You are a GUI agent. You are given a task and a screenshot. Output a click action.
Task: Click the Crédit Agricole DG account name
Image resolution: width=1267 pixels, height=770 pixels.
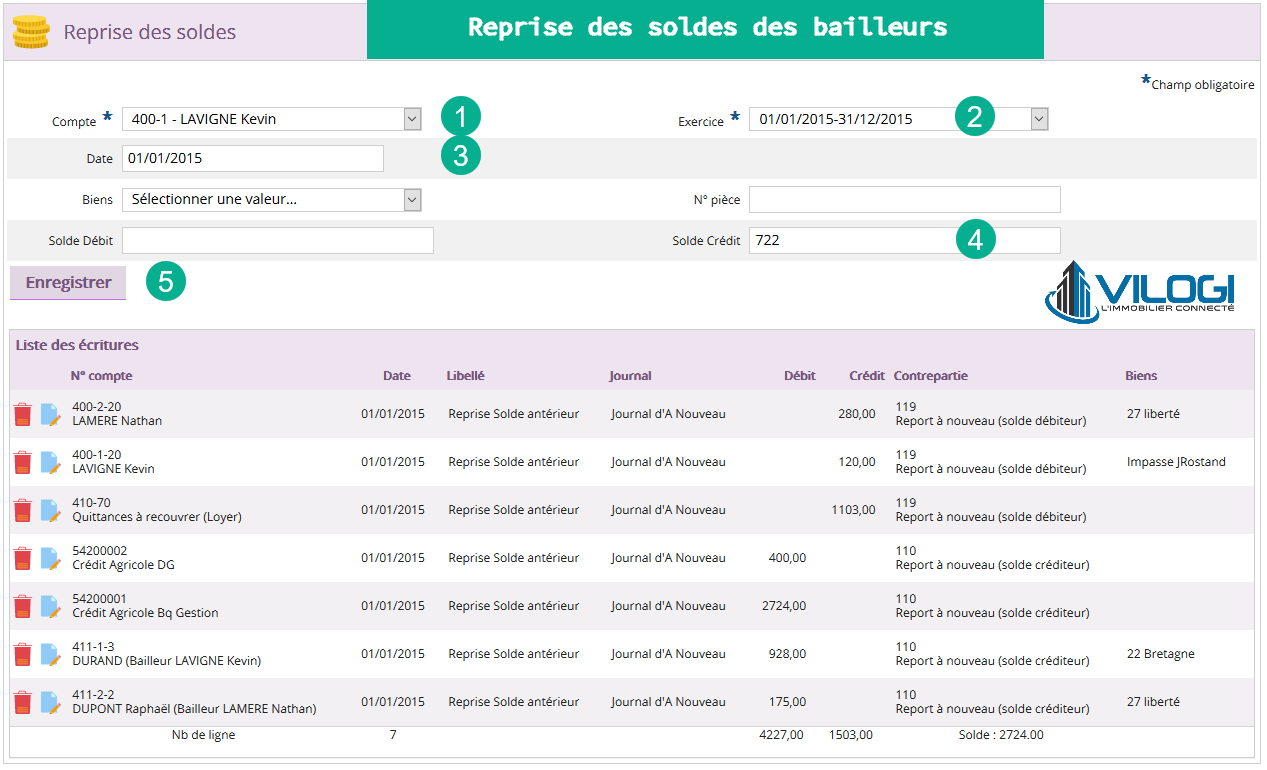[x=124, y=565]
